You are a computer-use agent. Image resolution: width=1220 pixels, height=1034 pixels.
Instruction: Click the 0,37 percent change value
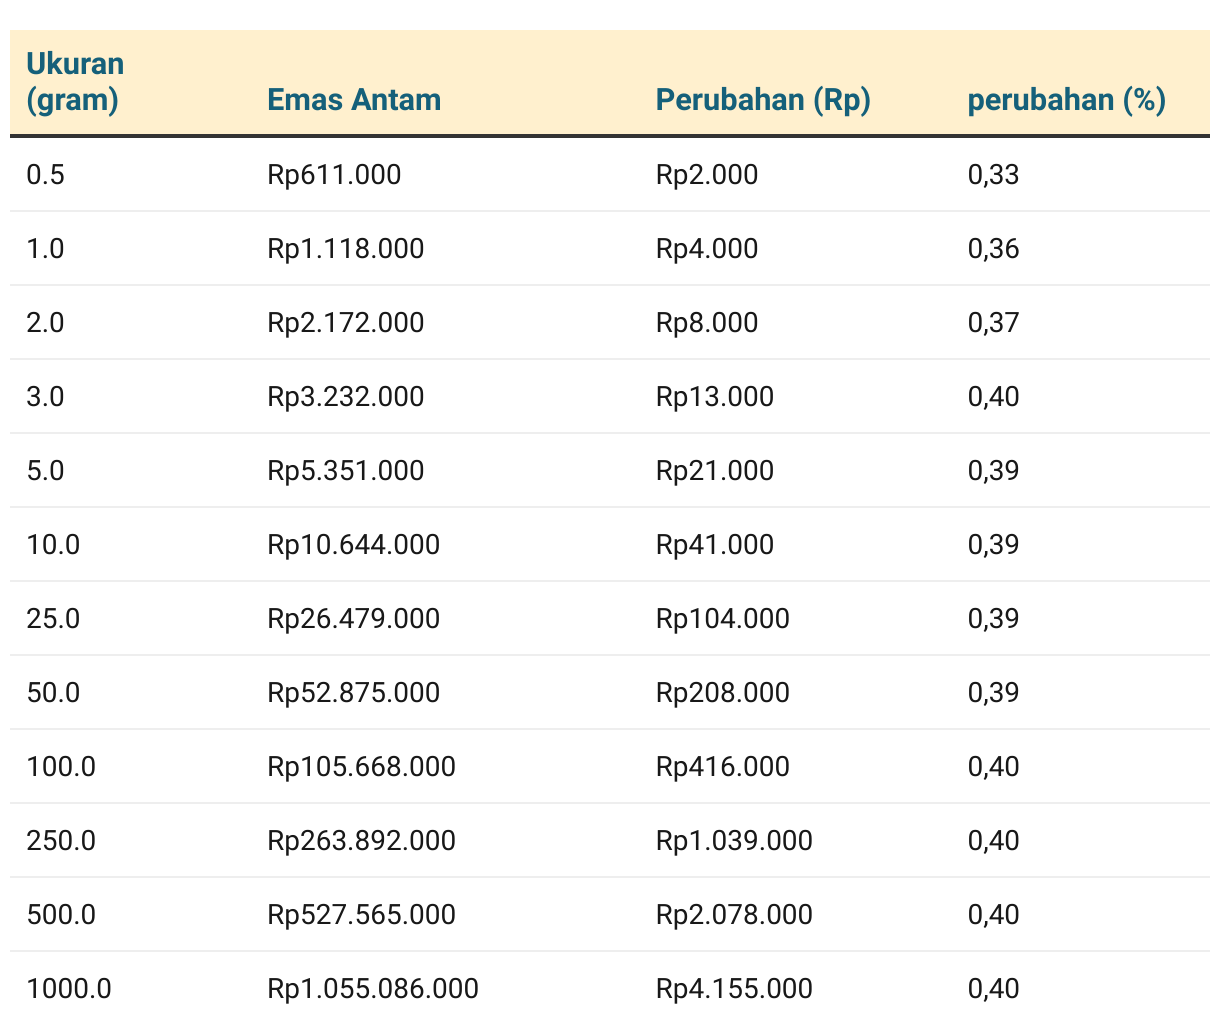click(x=994, y=323)
